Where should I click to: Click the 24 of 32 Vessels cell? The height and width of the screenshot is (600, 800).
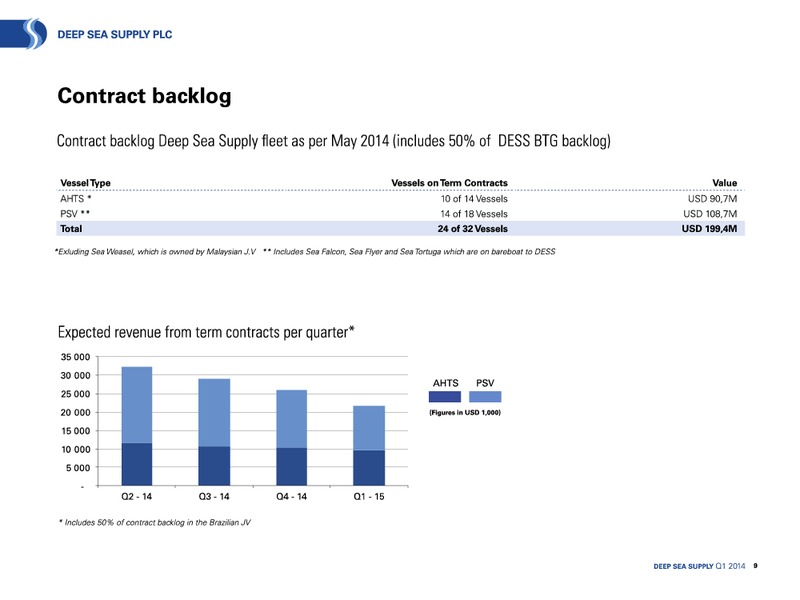point(473,229)
